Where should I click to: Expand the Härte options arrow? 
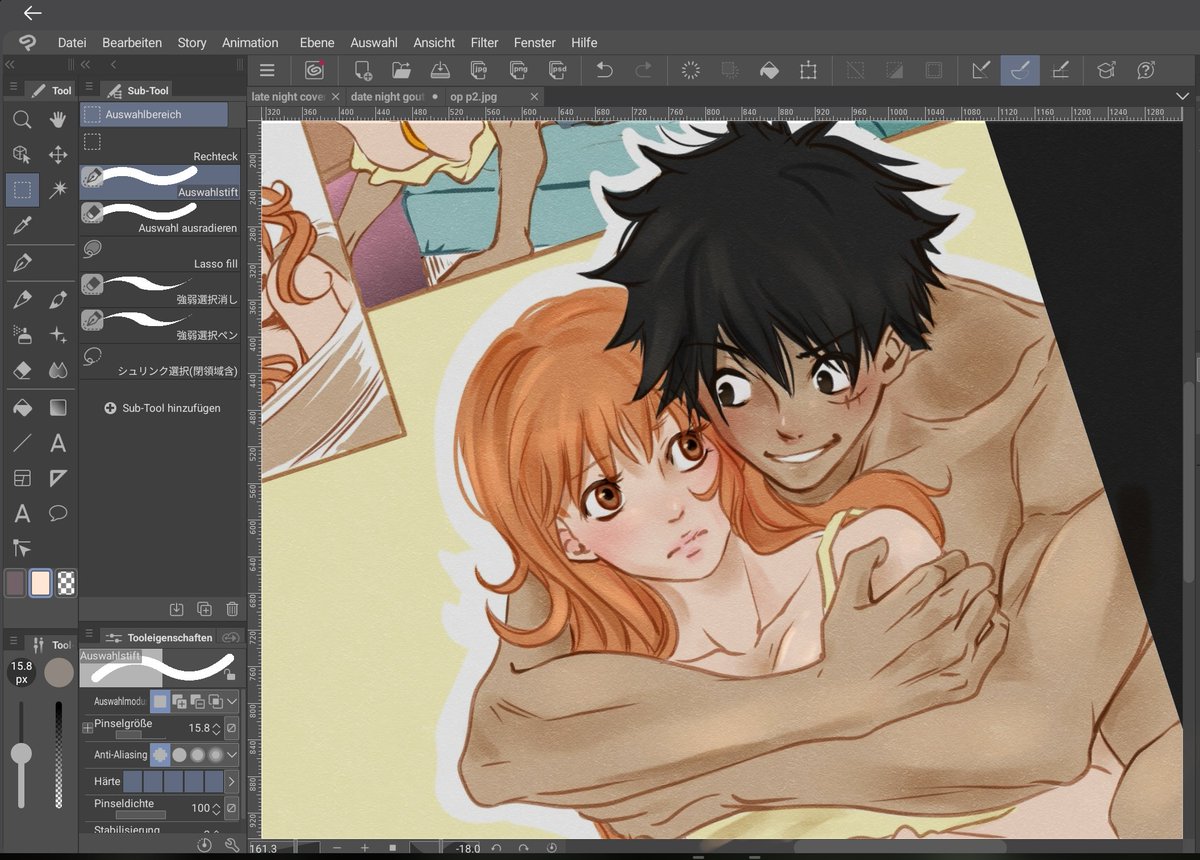click(x=232, y=782)
